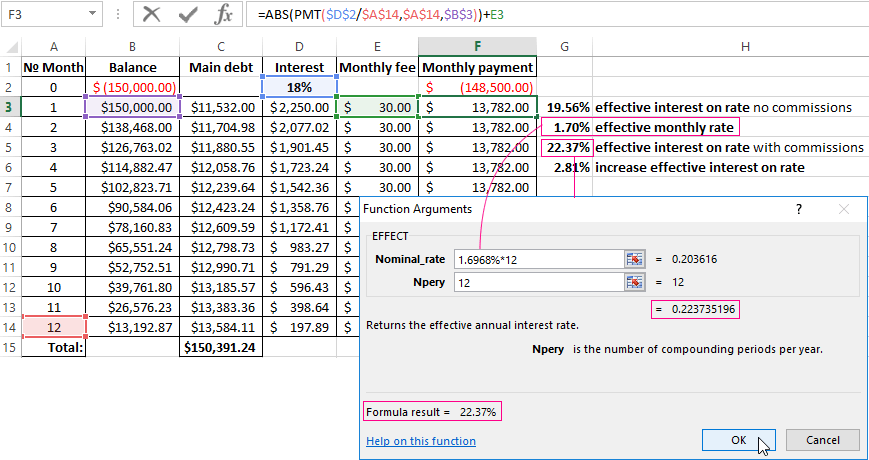Image resolution: width=869 pixels, height=460 pixels.
Task: Click cell with 18% interest rate
Action: point(299,87)
